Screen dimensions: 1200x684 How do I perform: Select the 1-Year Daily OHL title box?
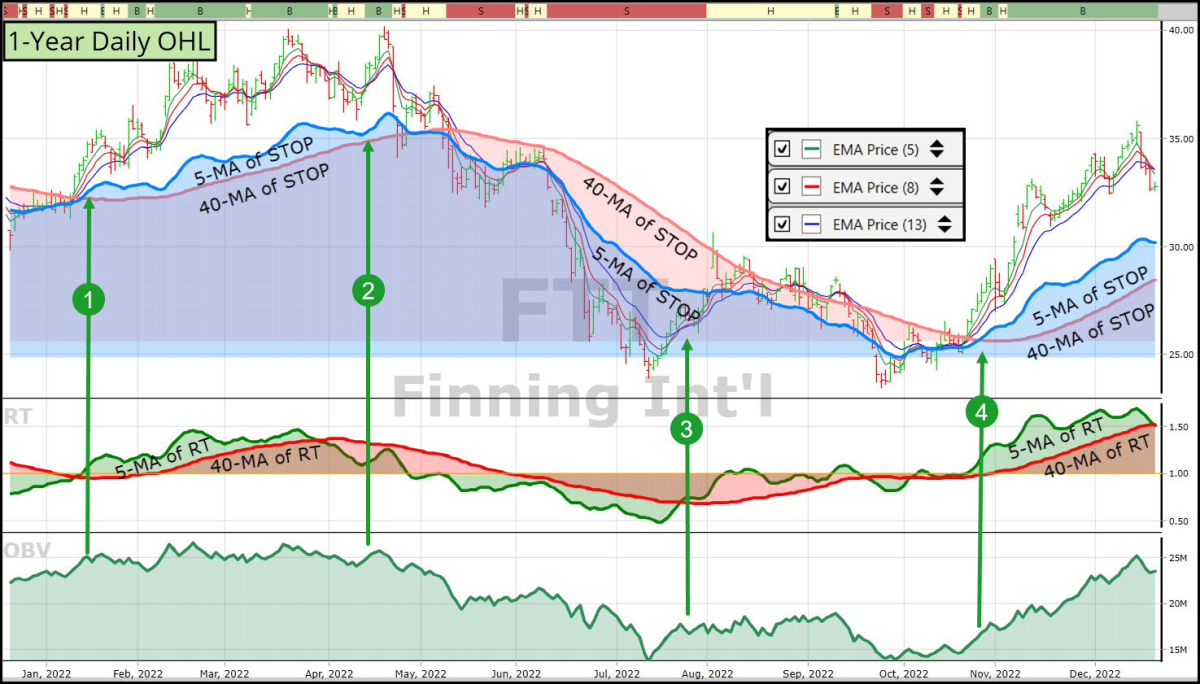[x=110, y=42]
